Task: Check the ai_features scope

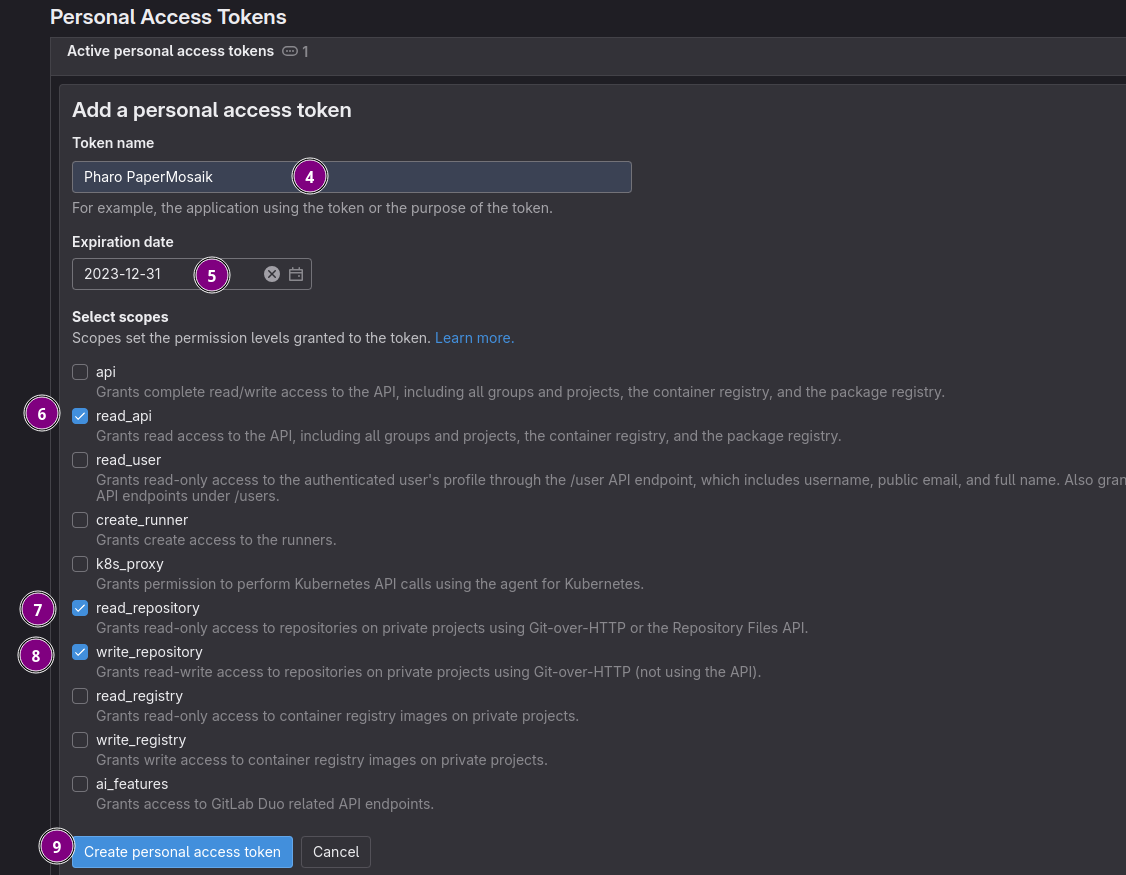Action: pos(80,784)
